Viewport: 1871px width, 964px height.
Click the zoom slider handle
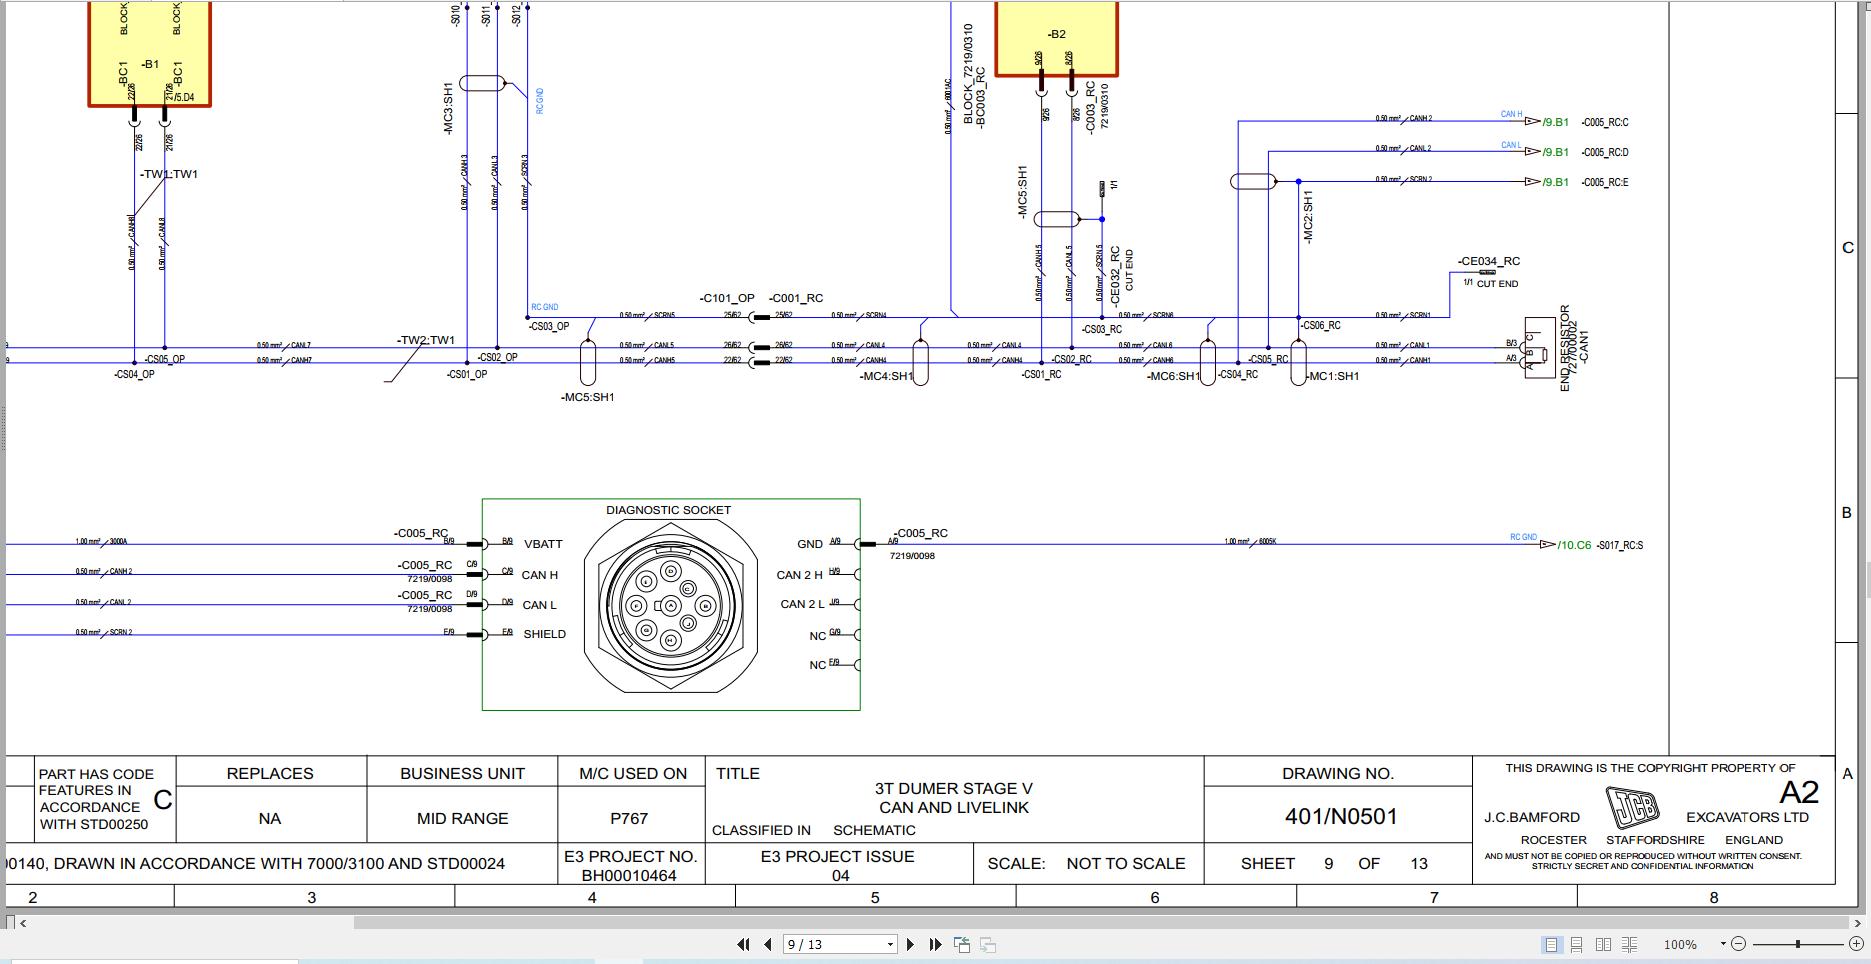tap(1798, 944)
